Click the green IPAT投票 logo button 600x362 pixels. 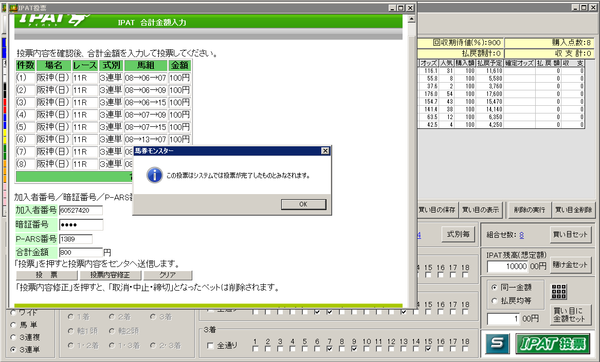(553, 343)
